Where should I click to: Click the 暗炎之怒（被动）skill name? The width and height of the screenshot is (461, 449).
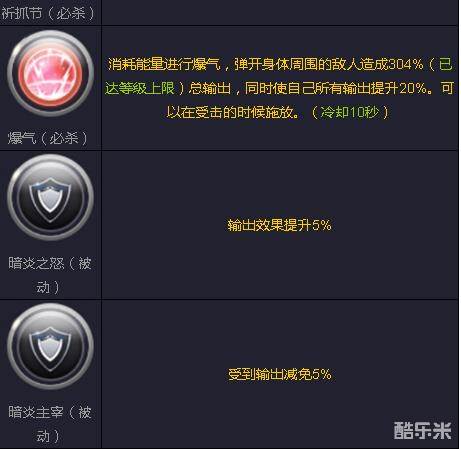click(x=50, y=275)
